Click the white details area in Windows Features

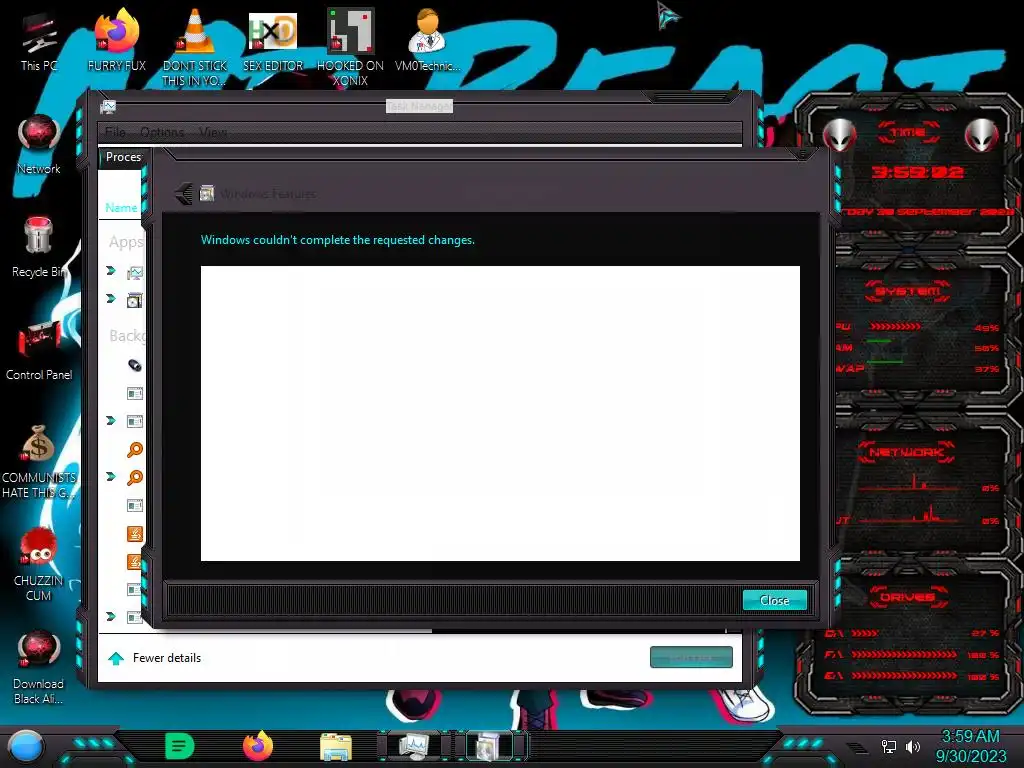(500, 413)
